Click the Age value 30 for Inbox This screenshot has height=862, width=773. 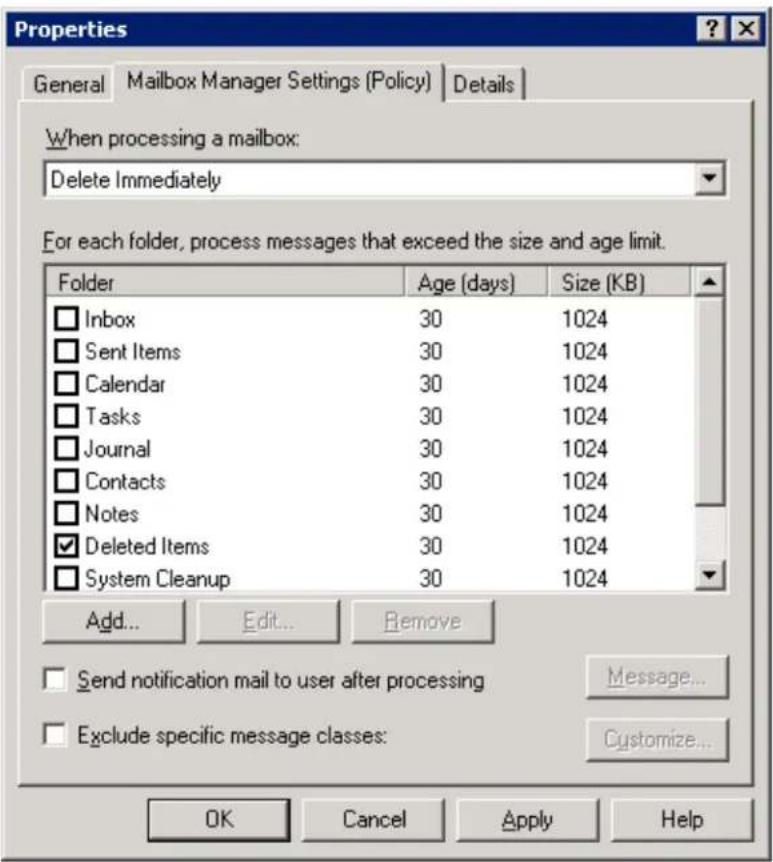(430, 319)
